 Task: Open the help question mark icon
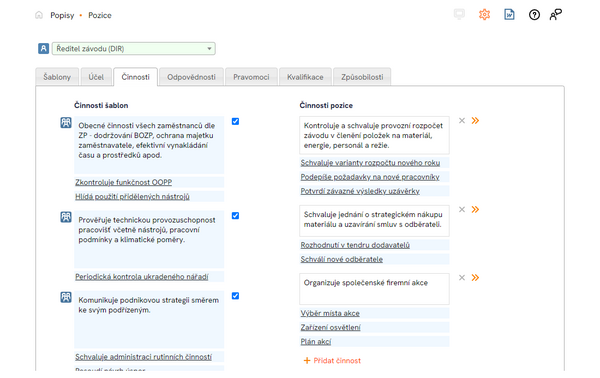534,15
